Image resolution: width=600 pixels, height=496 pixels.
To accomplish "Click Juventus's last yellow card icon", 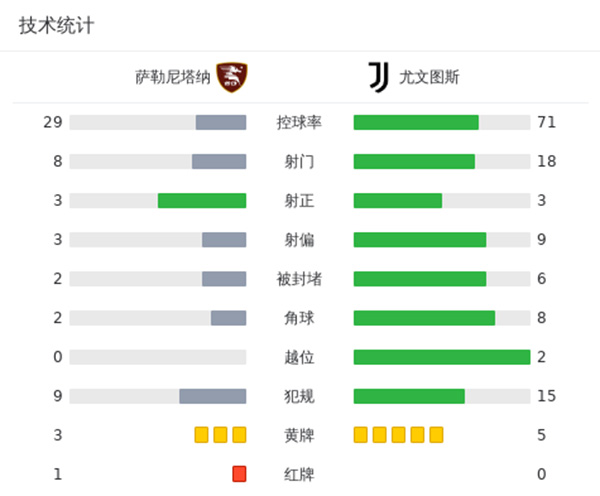I will coord(436,435).
